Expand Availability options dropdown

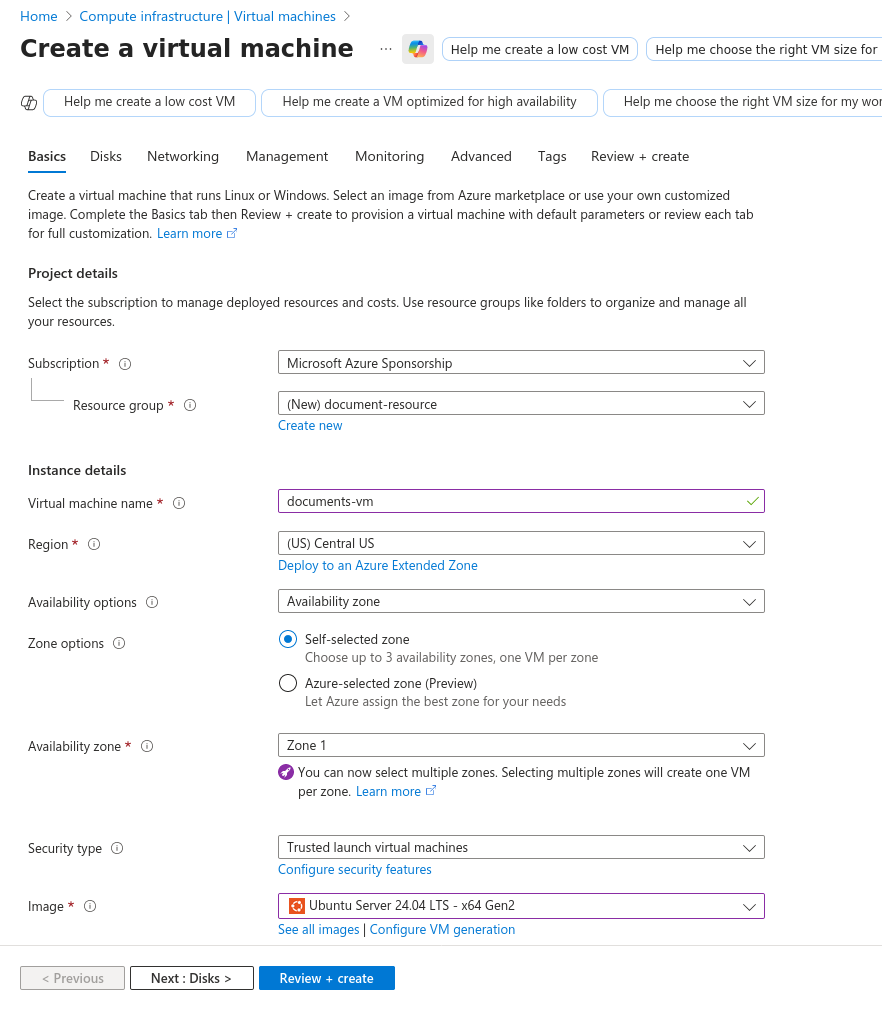521,601
